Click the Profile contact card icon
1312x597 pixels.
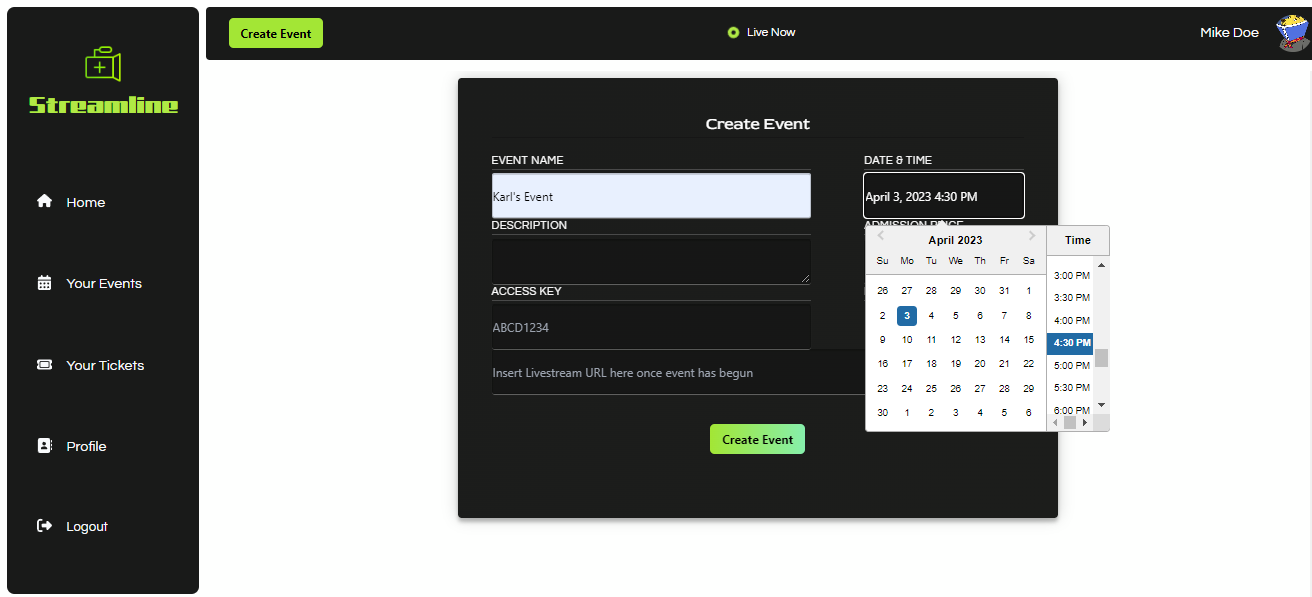tap(44, 446)
